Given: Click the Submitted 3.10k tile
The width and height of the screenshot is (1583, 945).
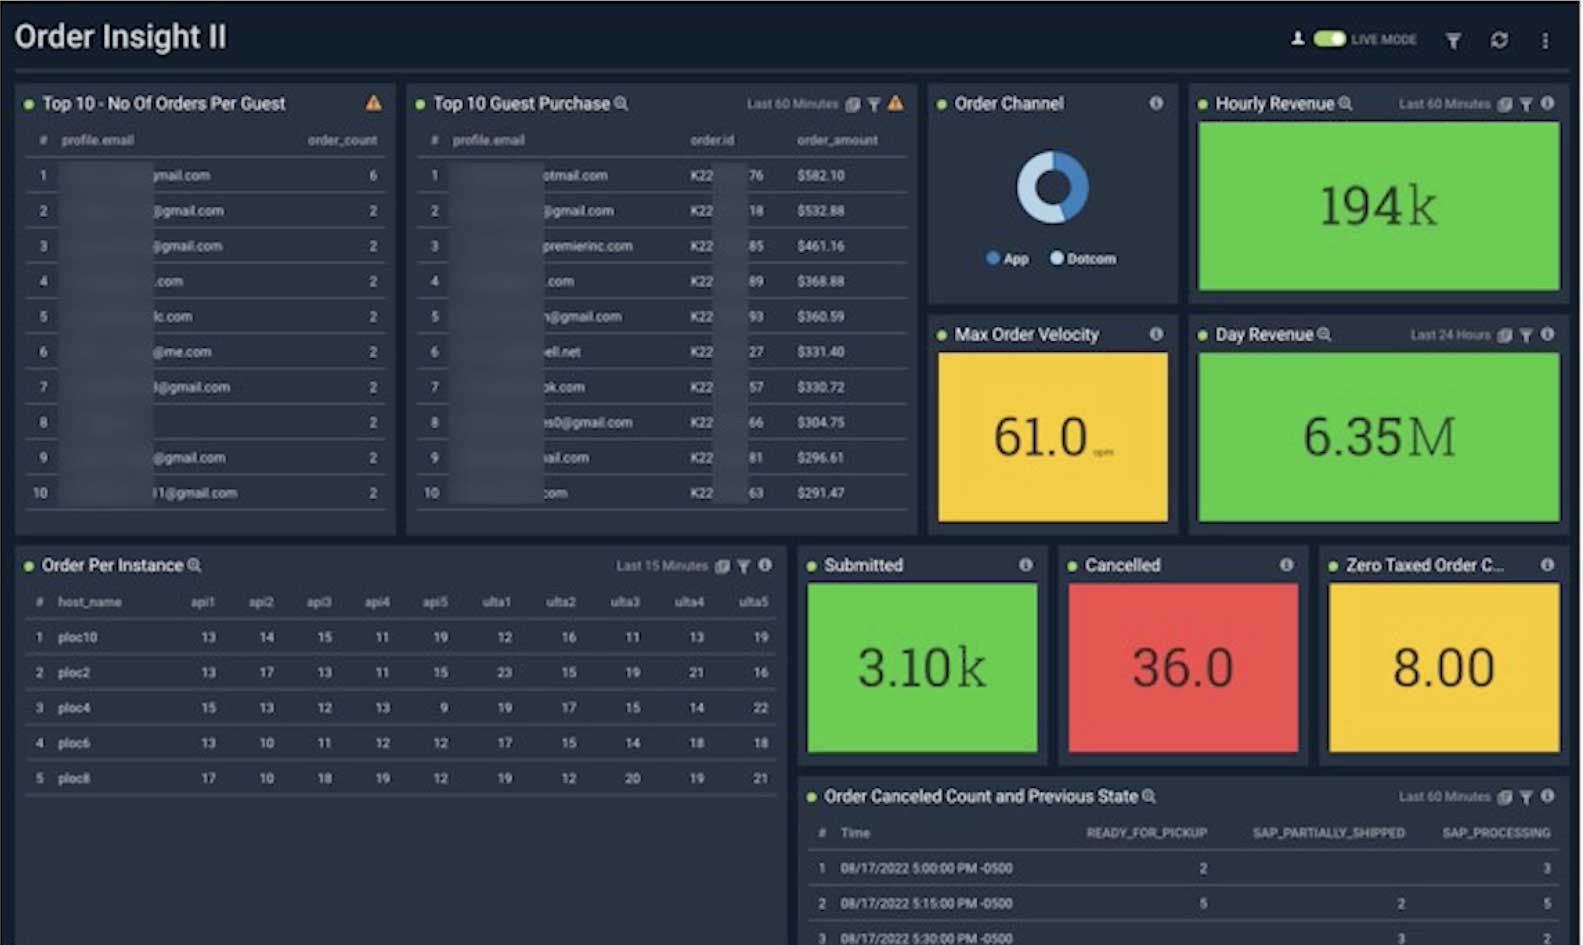Looking at the screenshot, I should pyautogui.click(x=921, y=667).
